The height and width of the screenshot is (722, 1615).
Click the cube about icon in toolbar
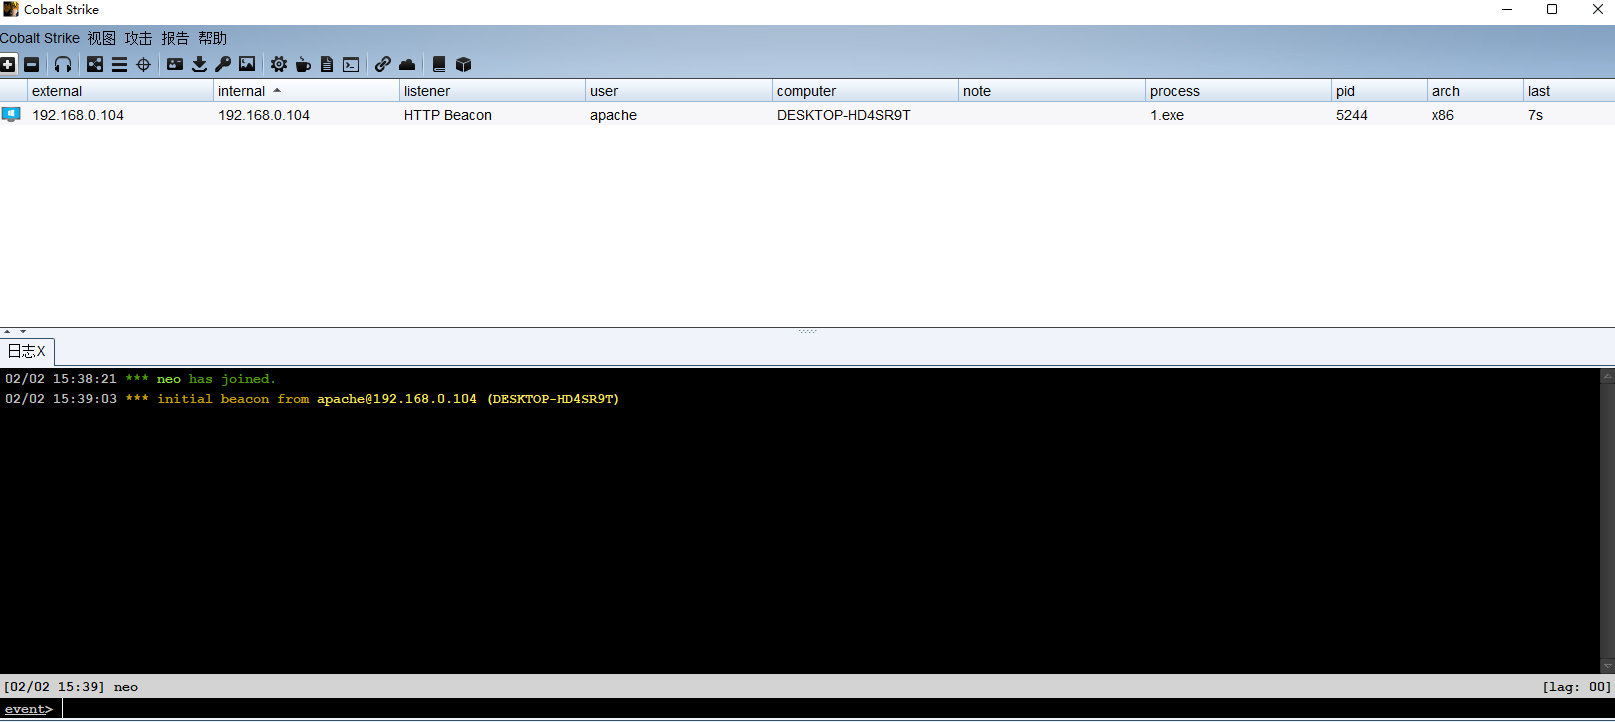click(x=463, y=64)
